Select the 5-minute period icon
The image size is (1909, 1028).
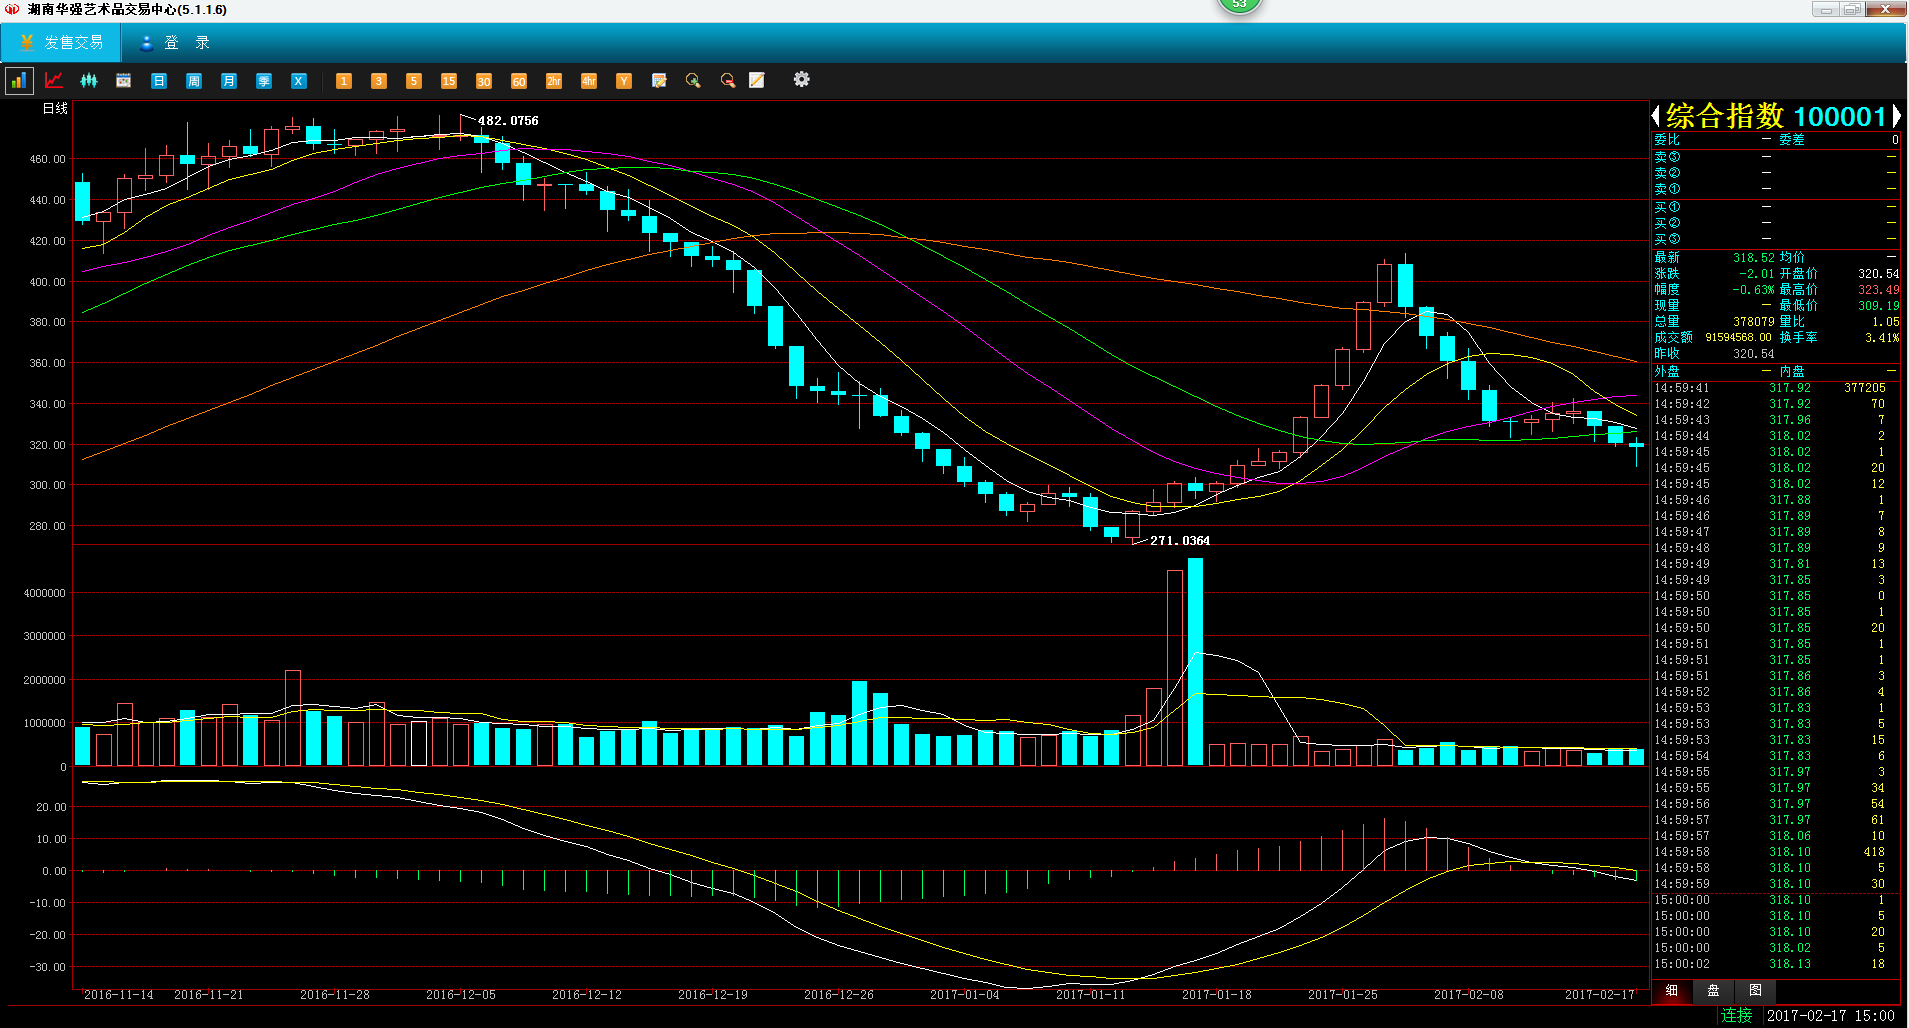(x=414, y=81)
